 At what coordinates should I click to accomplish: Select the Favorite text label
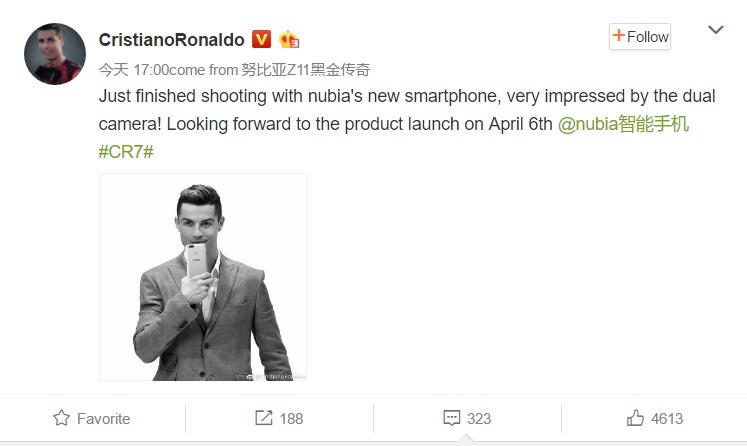(103, 418)
